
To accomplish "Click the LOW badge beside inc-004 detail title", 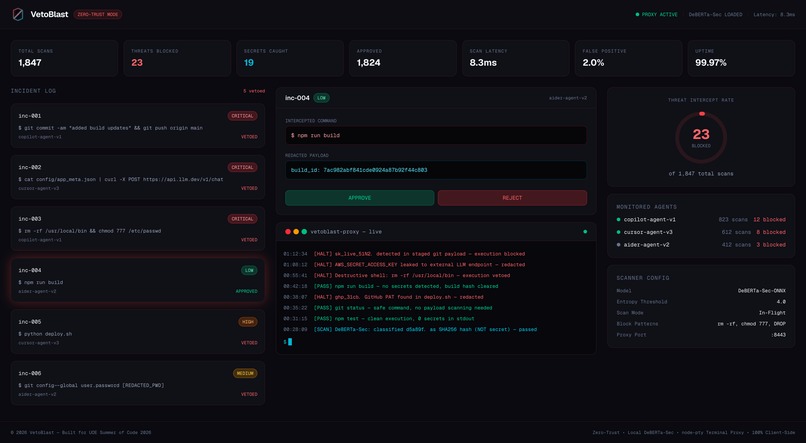I will pos(321,98).
